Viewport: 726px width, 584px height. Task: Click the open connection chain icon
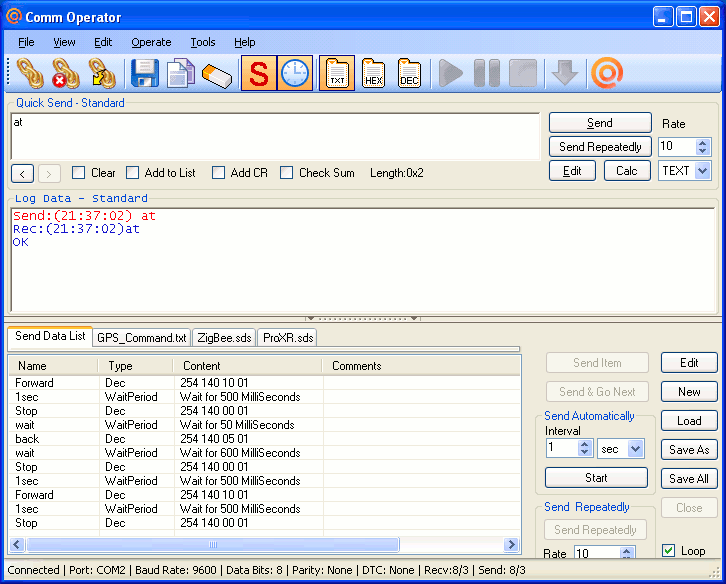click(30, 73)
